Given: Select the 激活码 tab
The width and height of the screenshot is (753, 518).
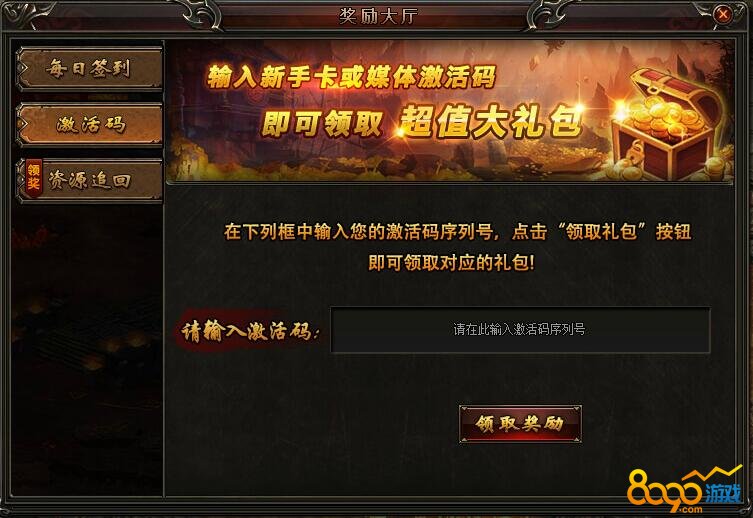Looking at the screenshot, I should (x=90, y=124).
